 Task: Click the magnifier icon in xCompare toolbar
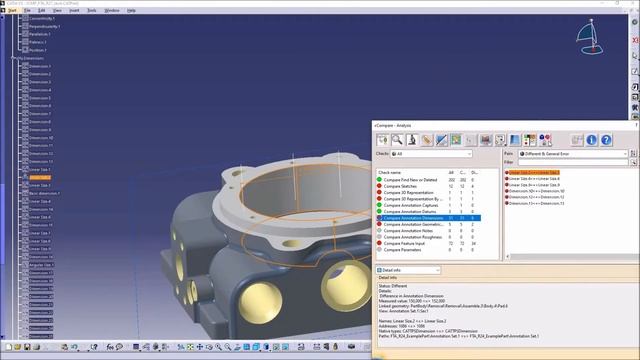[397, 140]
